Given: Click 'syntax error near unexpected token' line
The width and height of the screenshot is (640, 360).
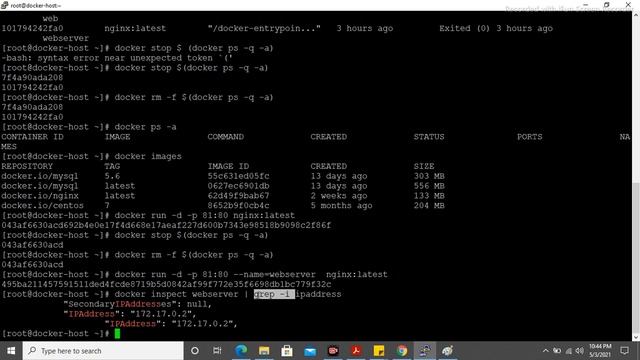Looking at the screenshot, I should coord(117,58).
